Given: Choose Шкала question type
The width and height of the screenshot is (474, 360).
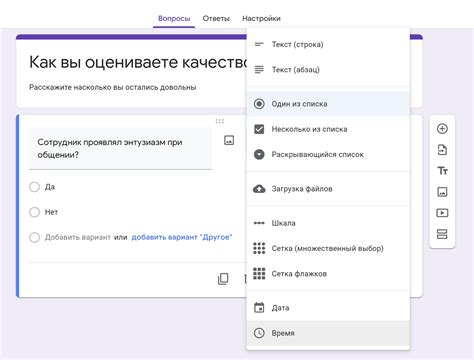Looking at the screenshot, I should 328,223.
